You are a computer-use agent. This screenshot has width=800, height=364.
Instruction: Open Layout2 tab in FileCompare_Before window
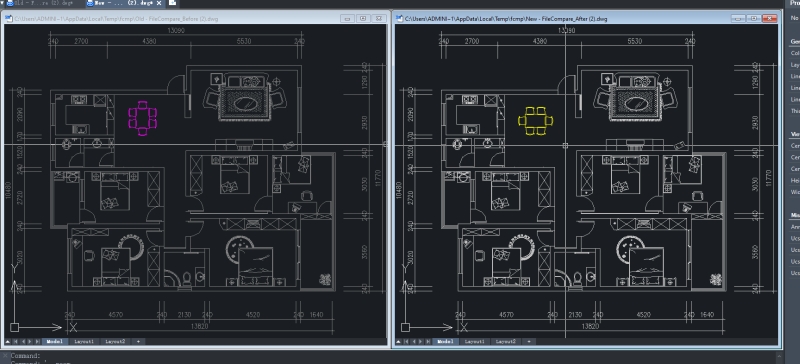pos(115,342)
